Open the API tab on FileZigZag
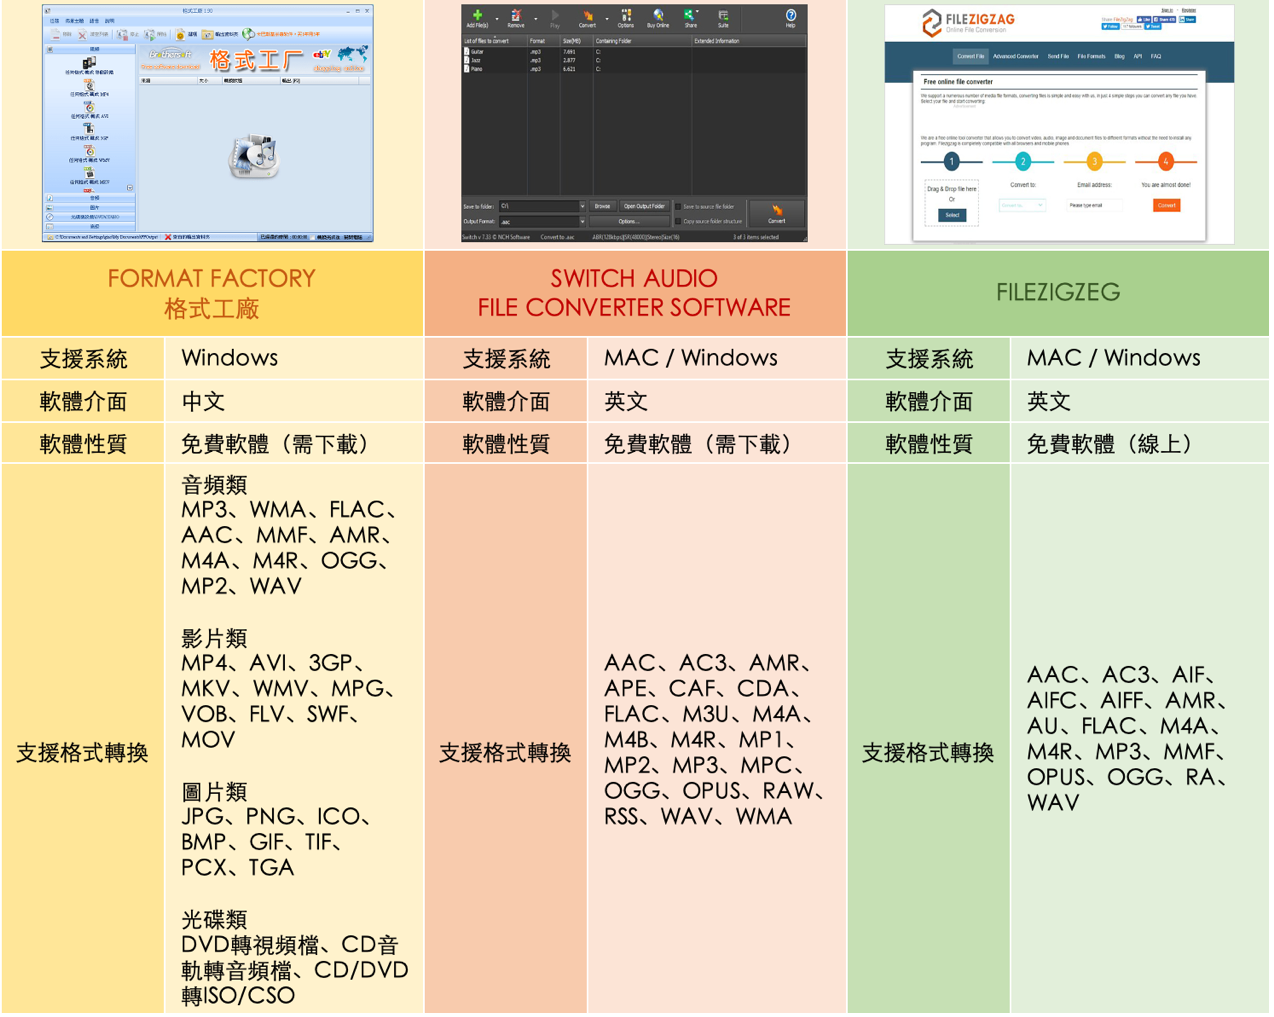1274x1017 pixels. pyautogui.click(x=1137, y=56)
